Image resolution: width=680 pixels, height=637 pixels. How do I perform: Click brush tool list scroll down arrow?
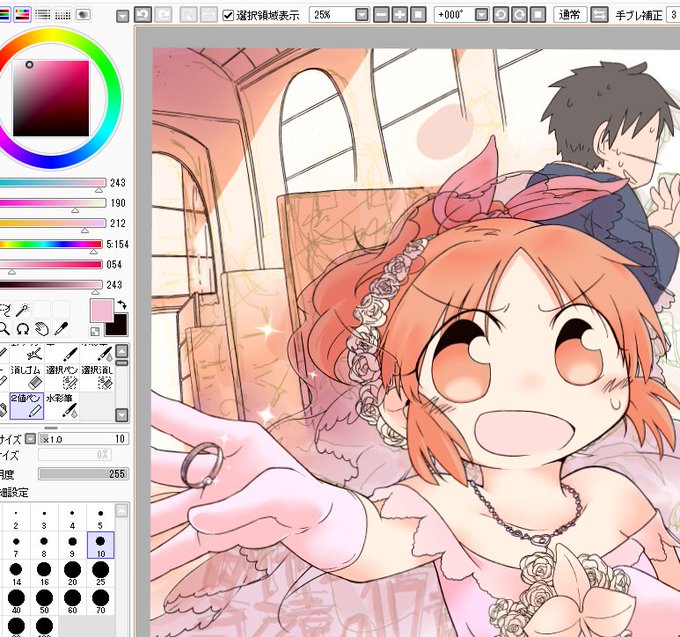122,415
